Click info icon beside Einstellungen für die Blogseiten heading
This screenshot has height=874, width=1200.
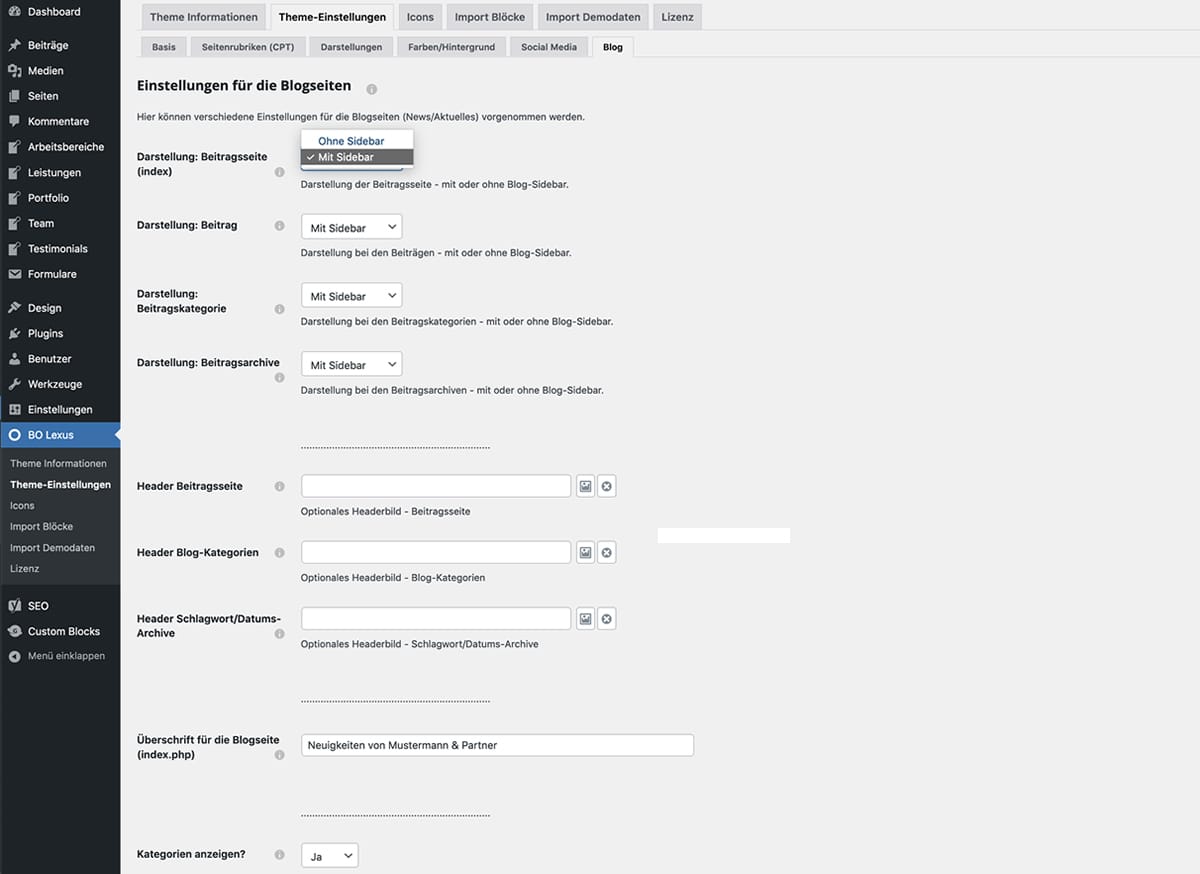coord(372,89)
